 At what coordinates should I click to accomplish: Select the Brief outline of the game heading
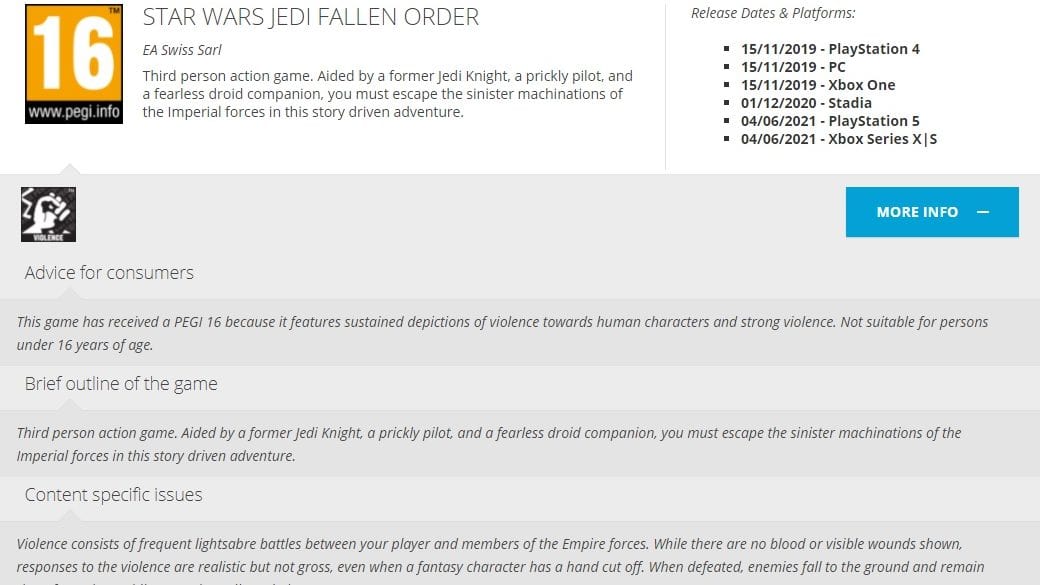(121, 383)
